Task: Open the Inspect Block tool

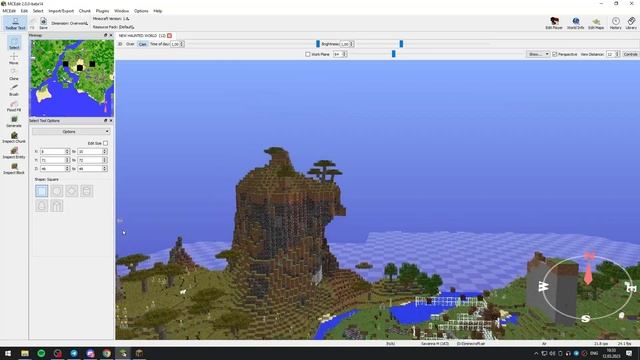Action: (x=14, y=168)
